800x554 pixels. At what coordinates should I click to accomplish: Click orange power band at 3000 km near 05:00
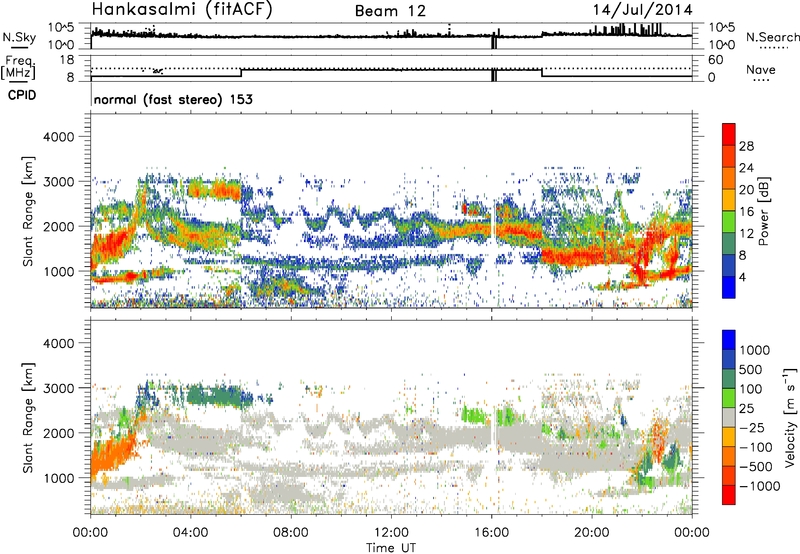214,190
